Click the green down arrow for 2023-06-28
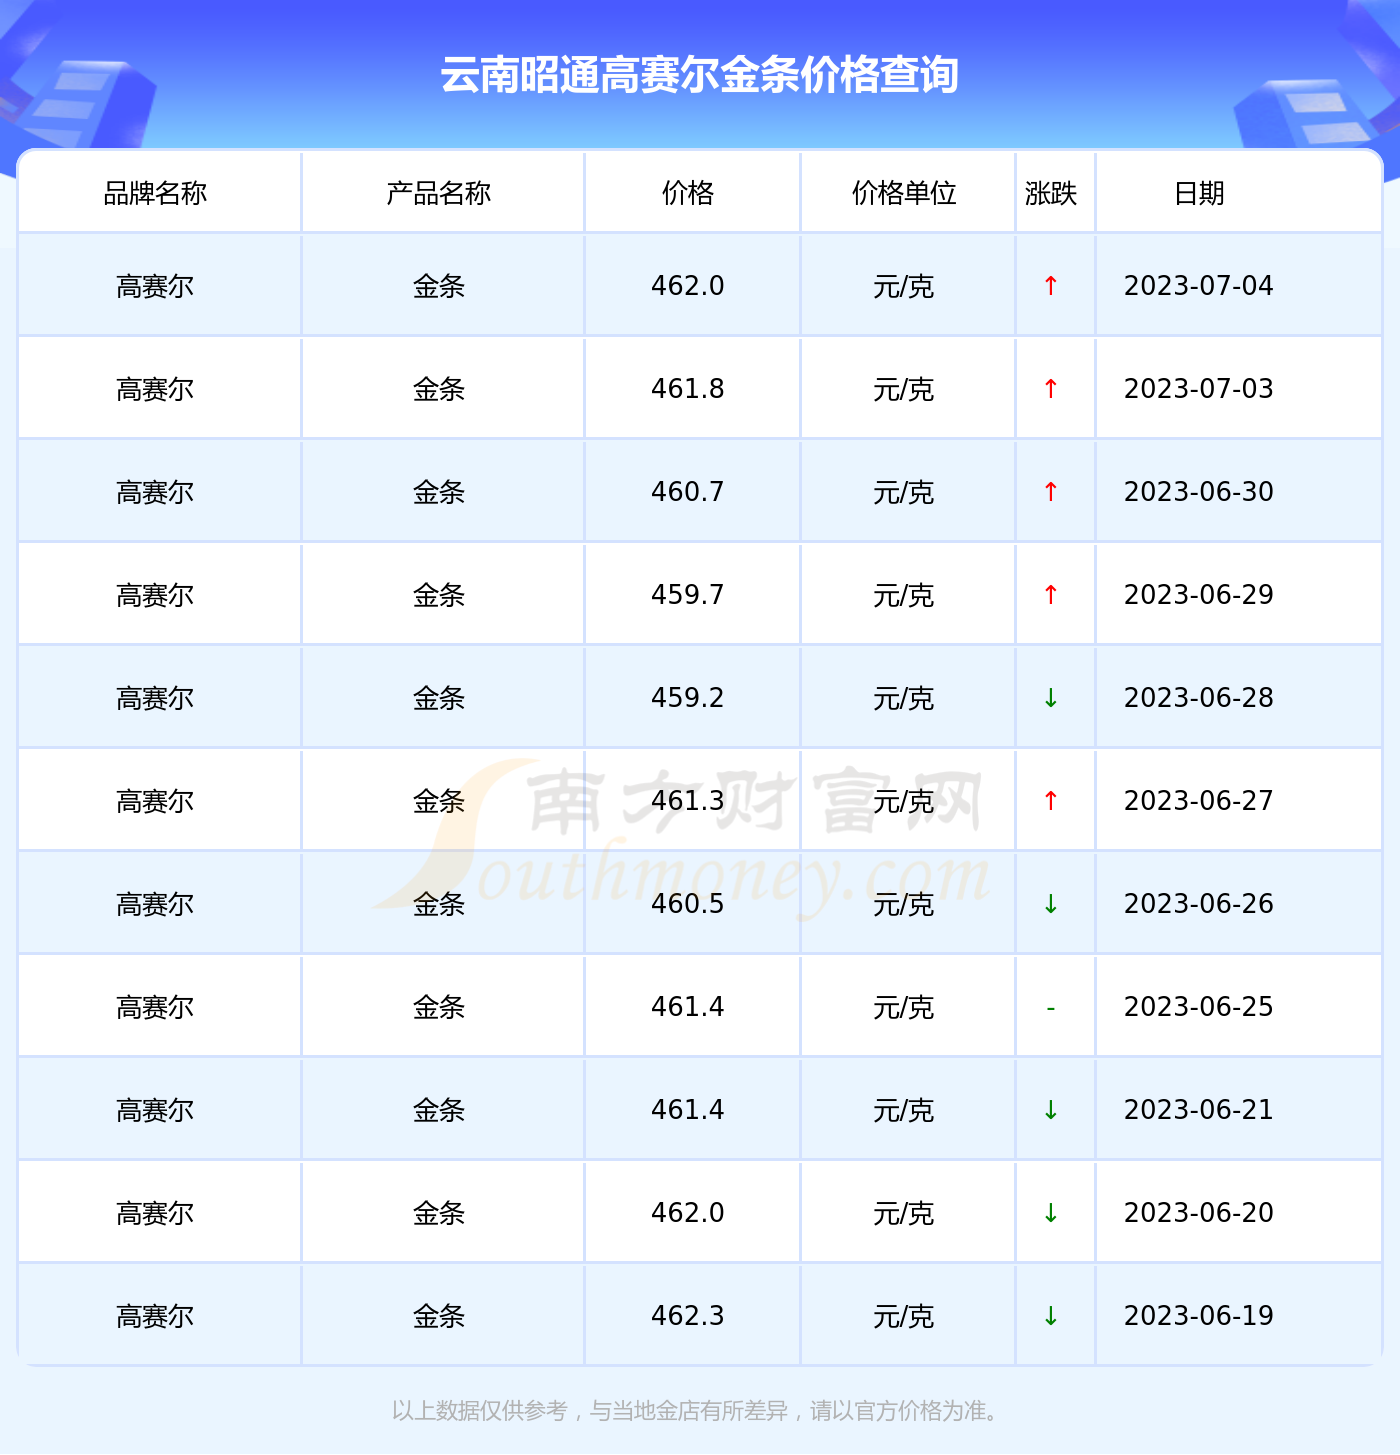The width and height of the screenshot is (1400, 1455). point(1050,698)
